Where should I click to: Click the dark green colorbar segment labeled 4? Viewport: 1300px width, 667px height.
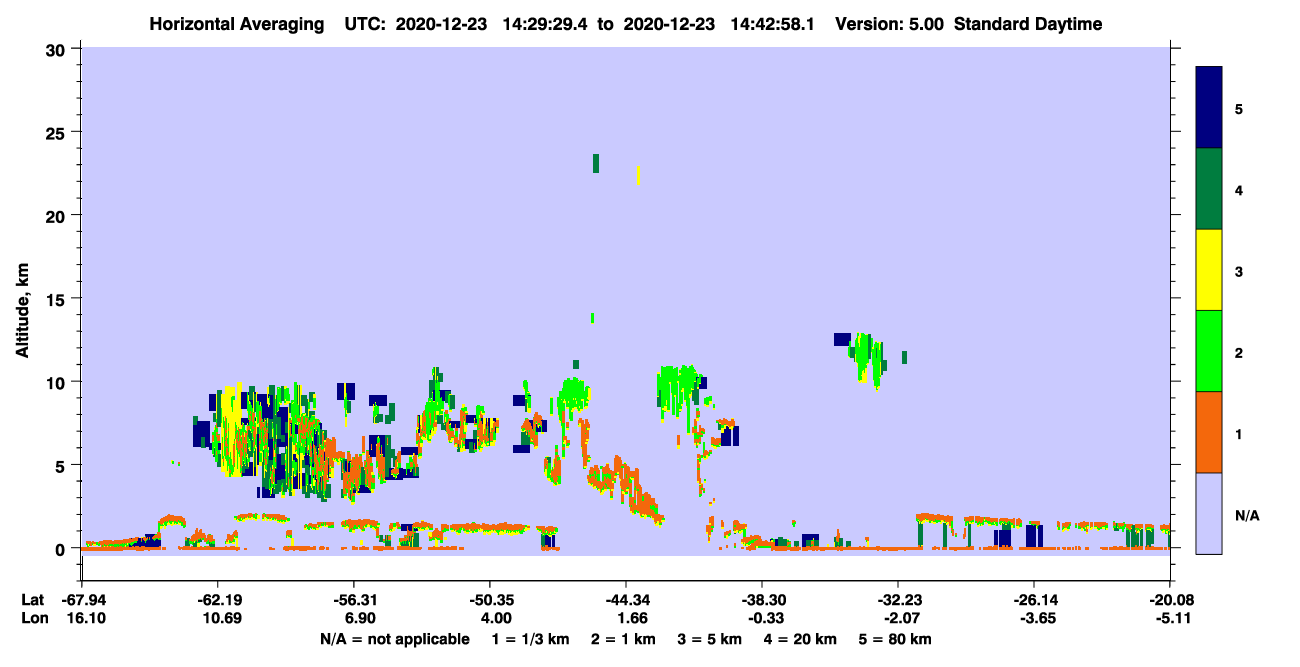click(x=1209, y=189)
